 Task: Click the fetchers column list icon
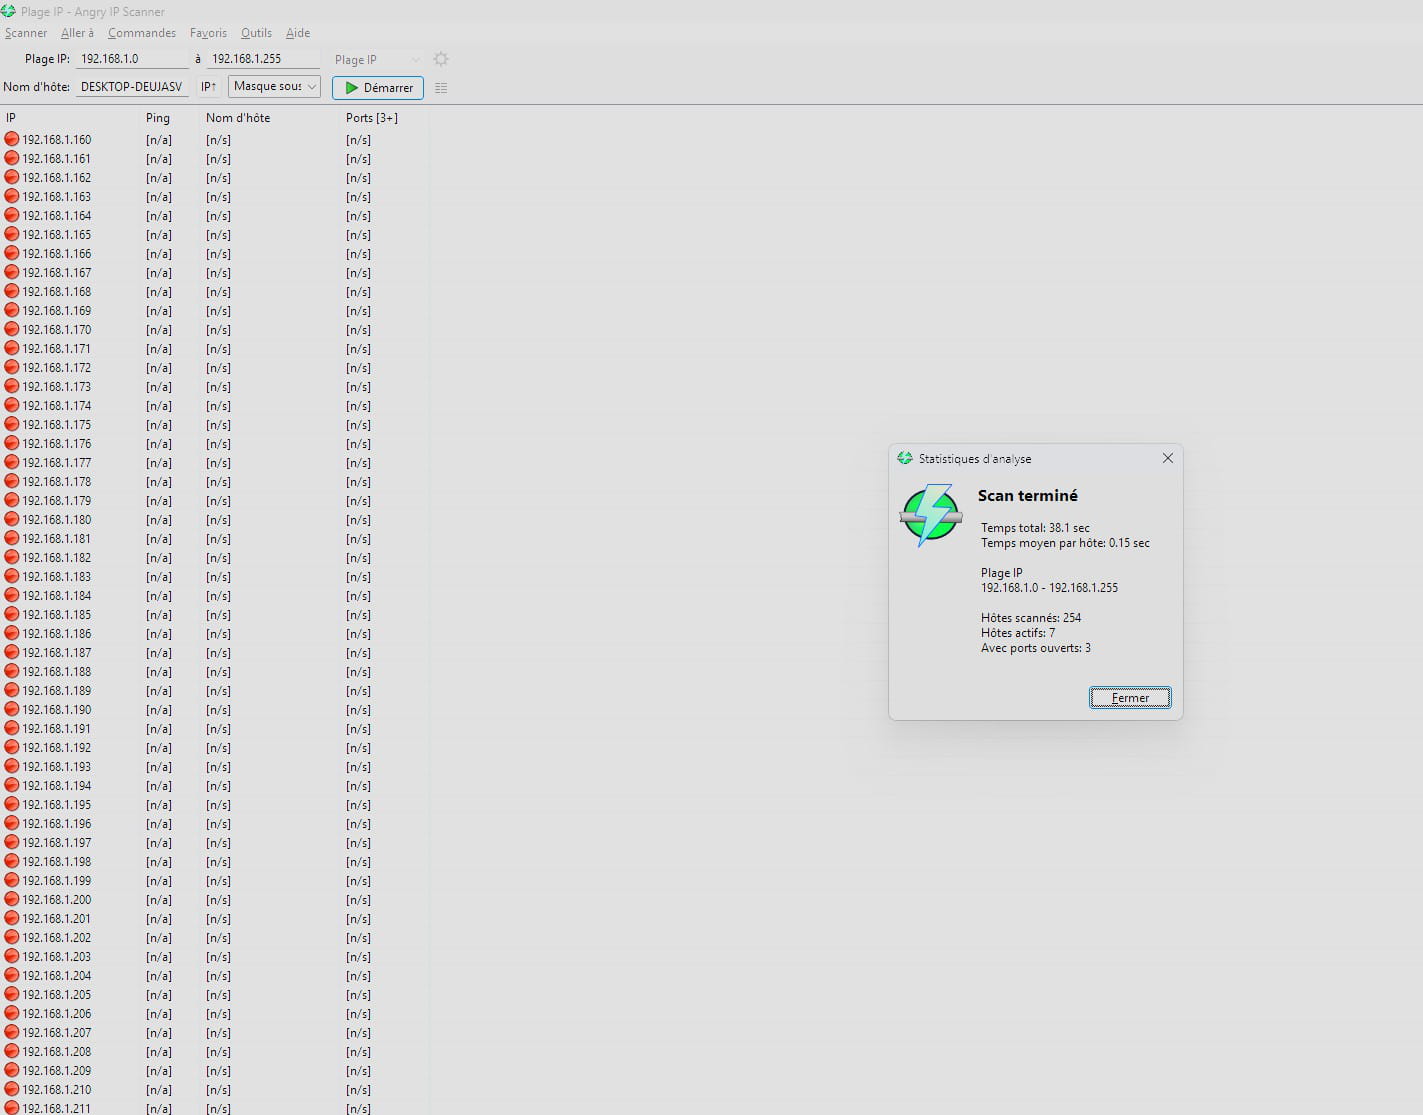441,88
